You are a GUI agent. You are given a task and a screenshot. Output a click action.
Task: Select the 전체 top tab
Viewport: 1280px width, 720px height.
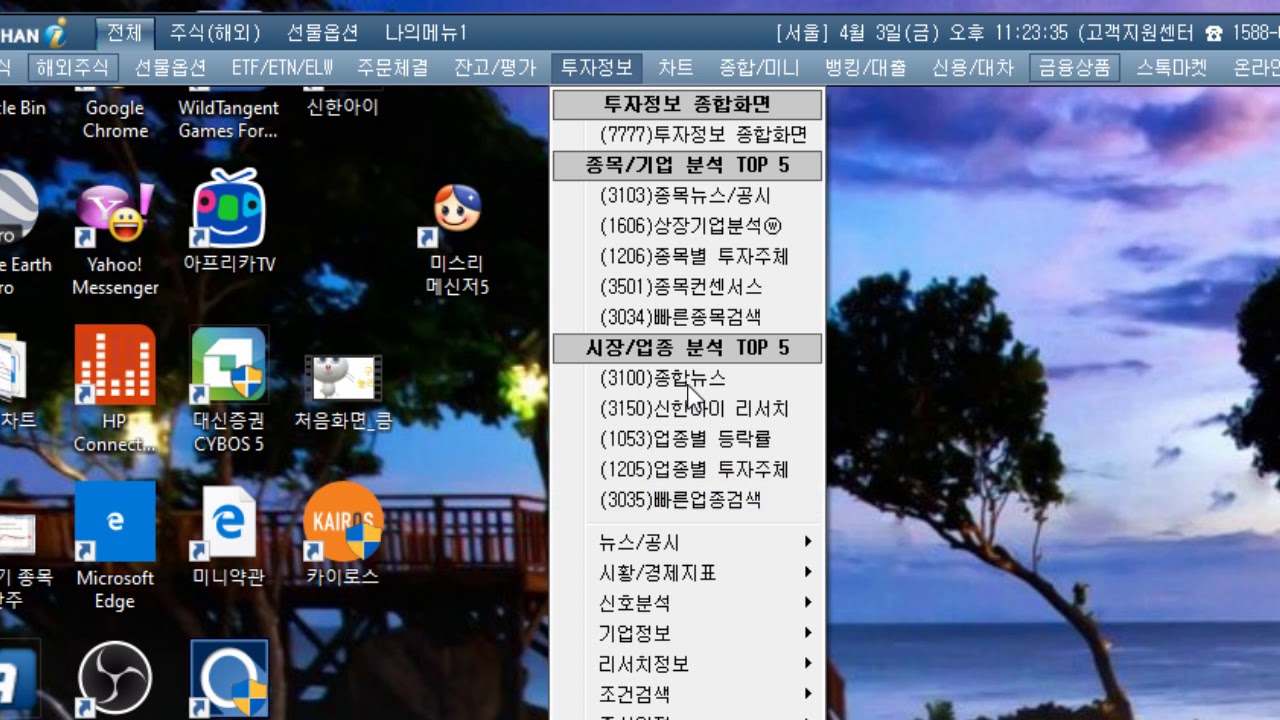tap(125, 33)
